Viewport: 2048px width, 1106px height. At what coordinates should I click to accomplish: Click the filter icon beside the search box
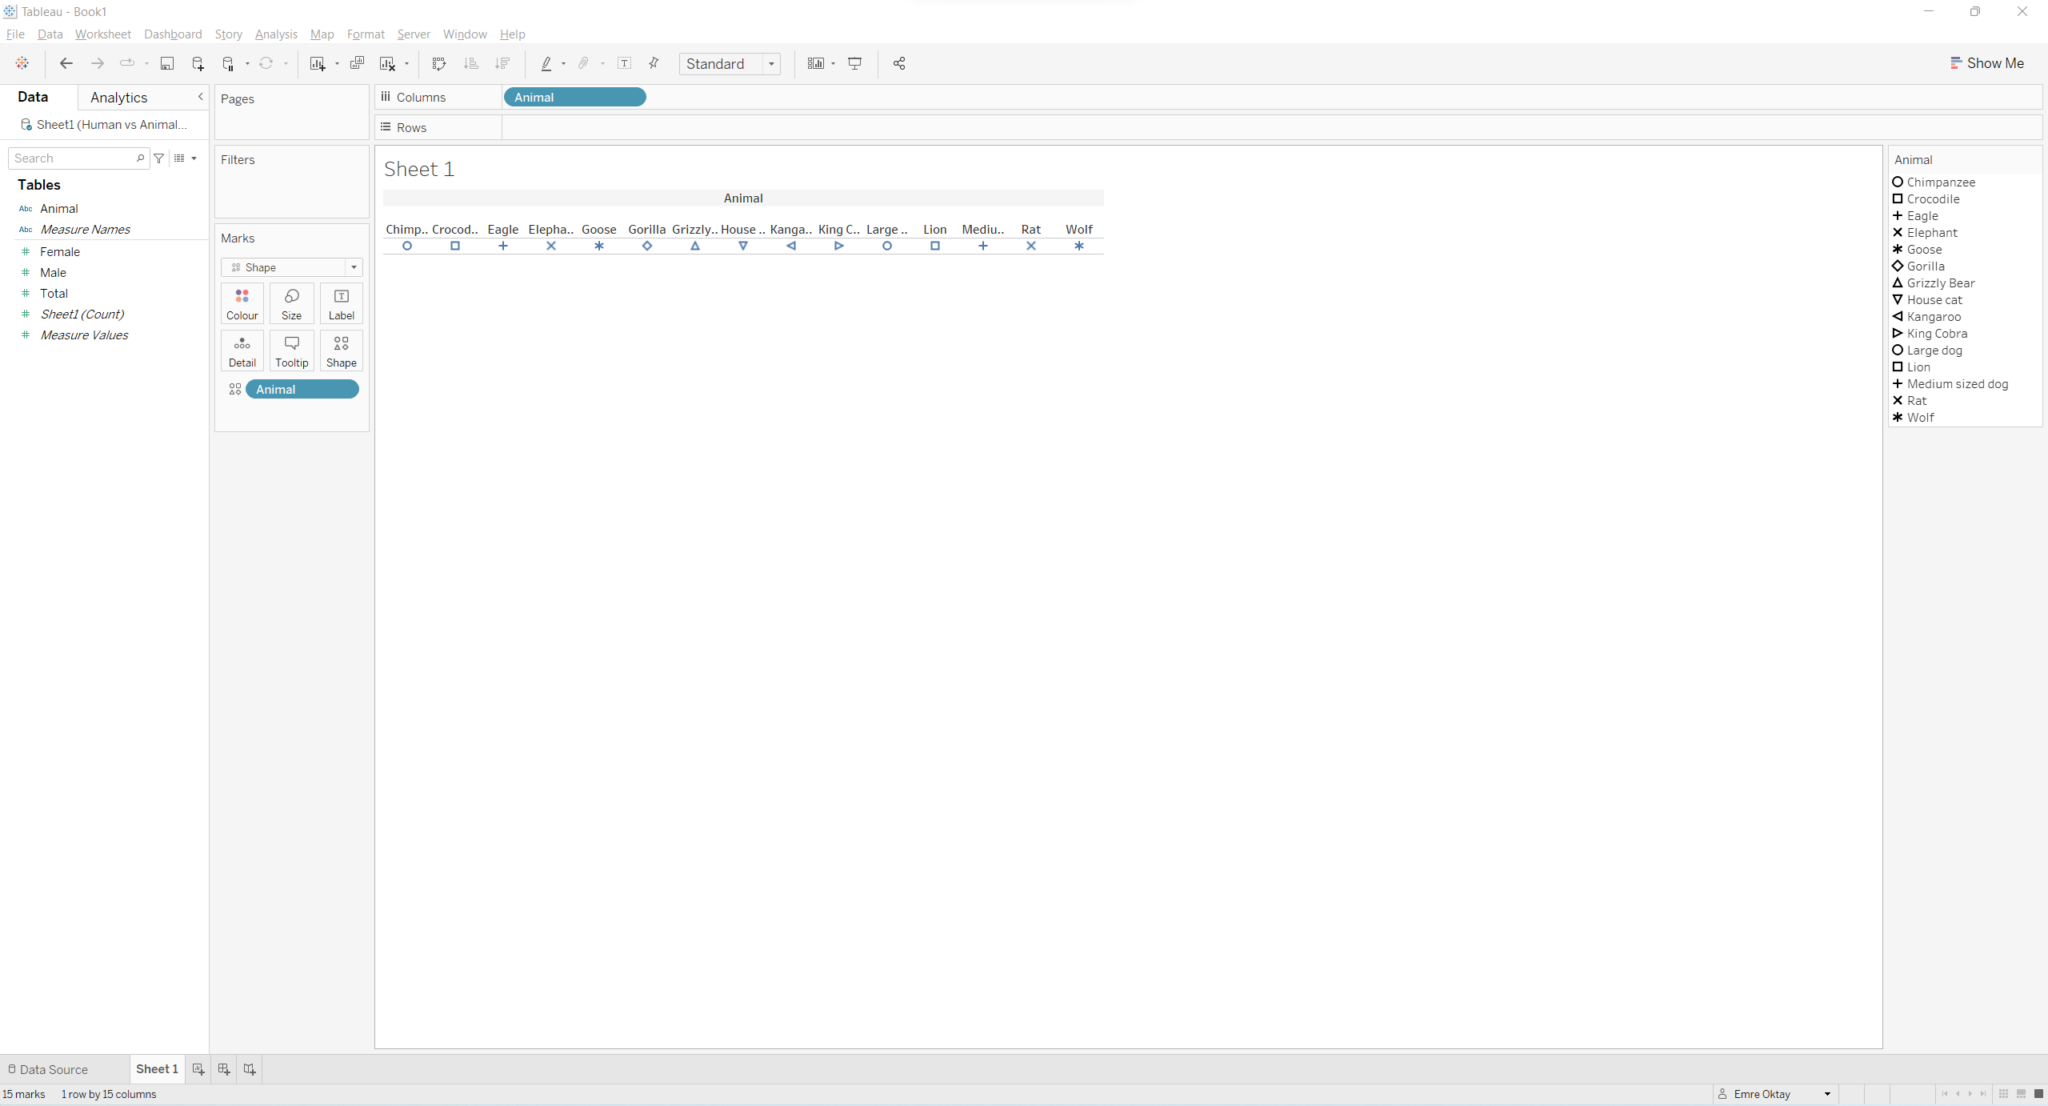159,158
